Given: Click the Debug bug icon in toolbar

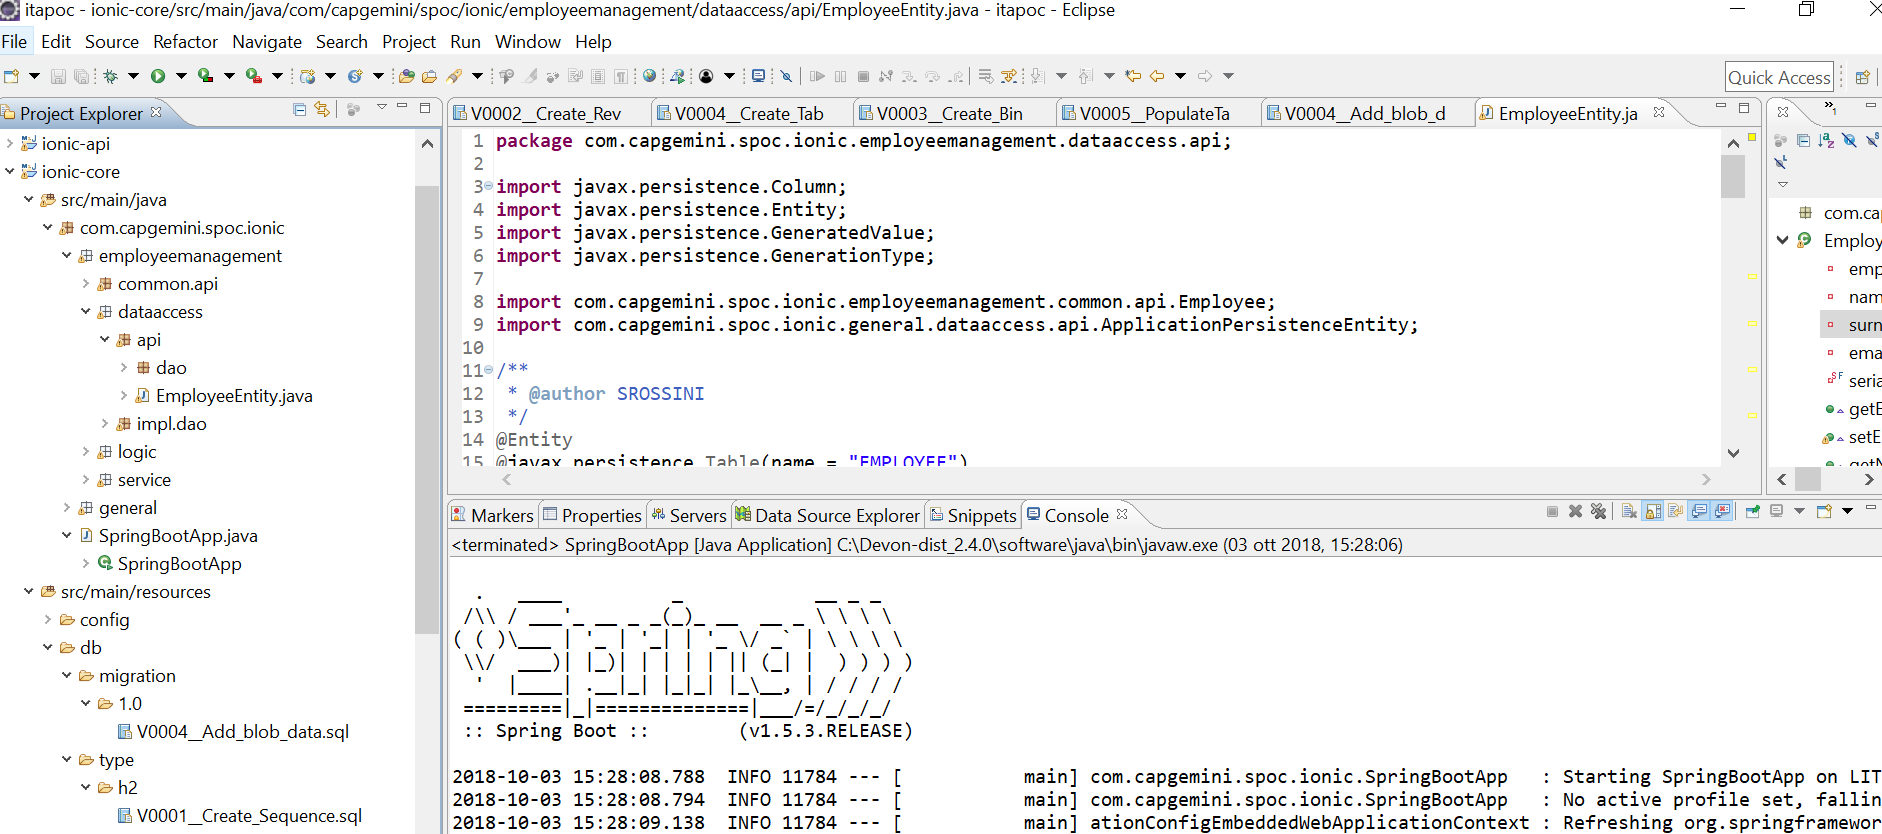Looking at the screenshot, I should coord(111,76).
